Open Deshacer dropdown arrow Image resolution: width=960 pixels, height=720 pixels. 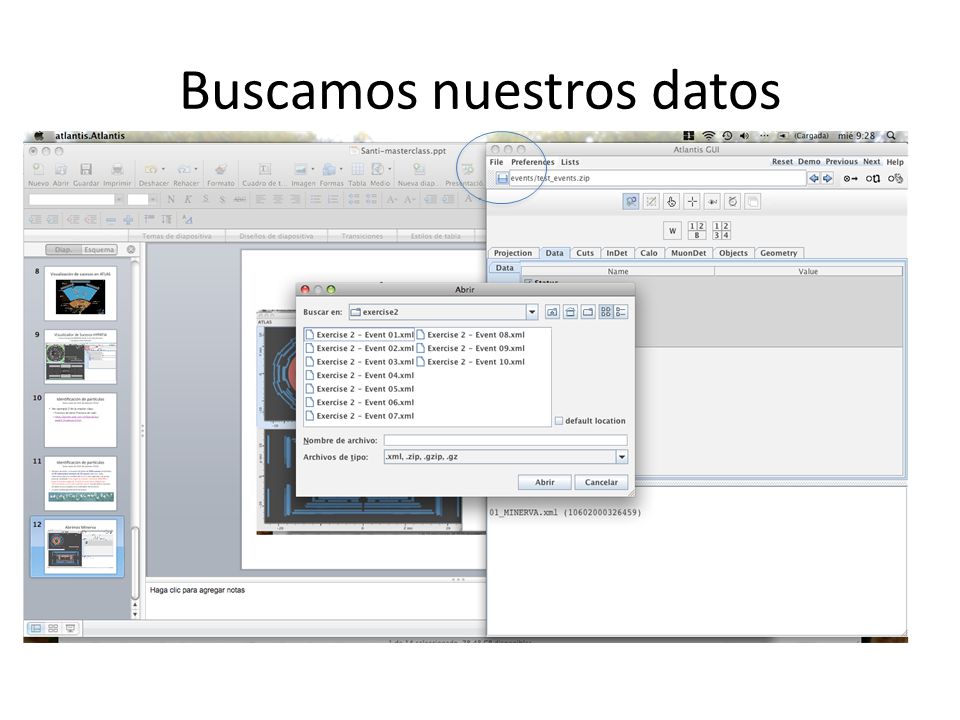click(x=163, y=169)
